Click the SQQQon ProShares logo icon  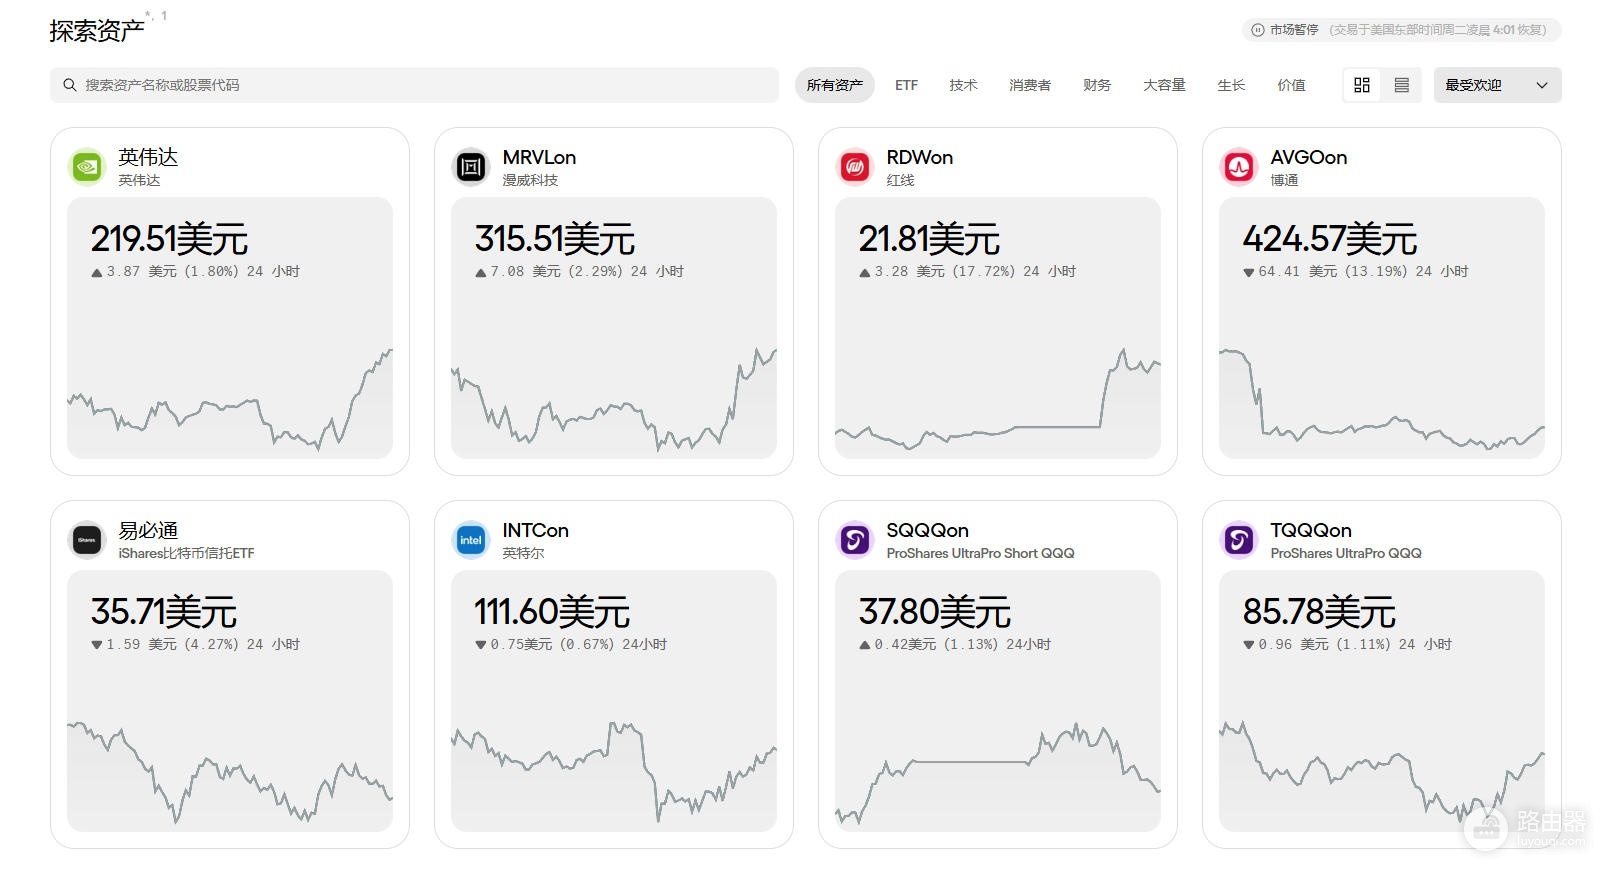855,540
